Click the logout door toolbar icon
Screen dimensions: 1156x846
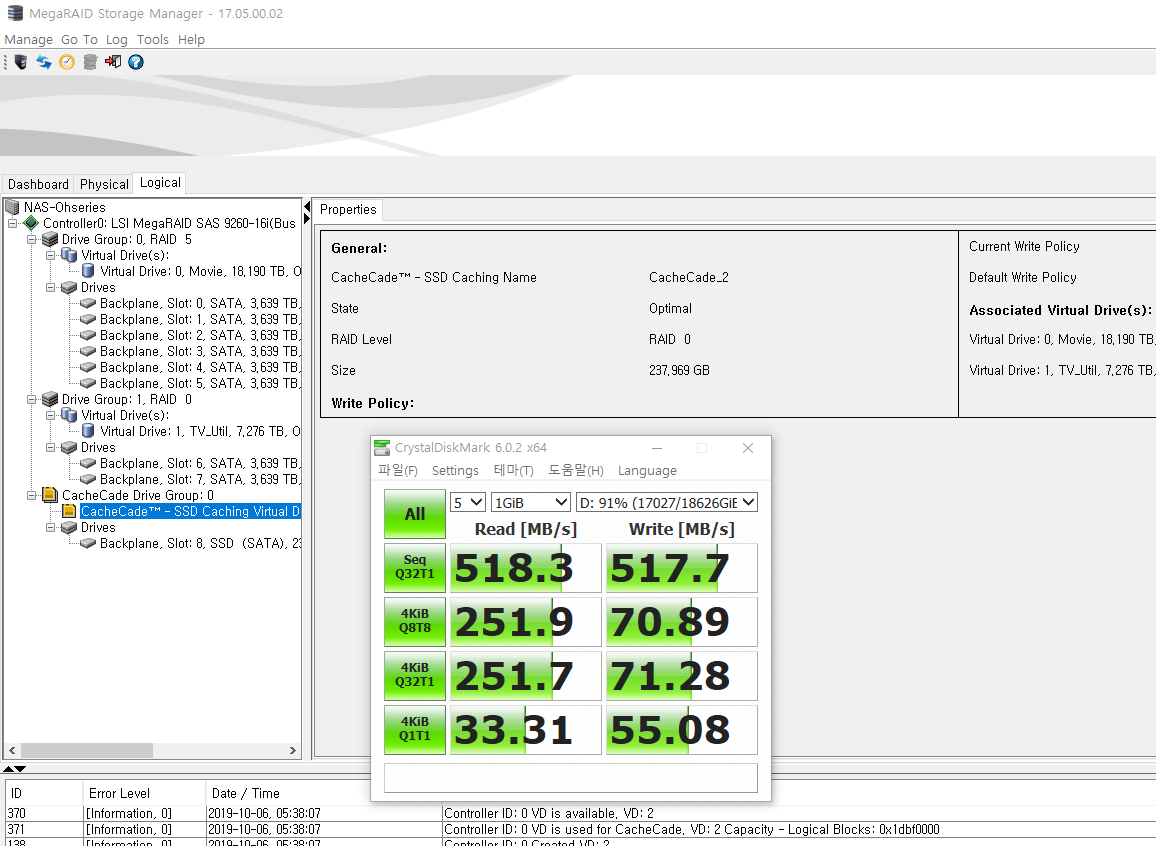pos(113,62)
